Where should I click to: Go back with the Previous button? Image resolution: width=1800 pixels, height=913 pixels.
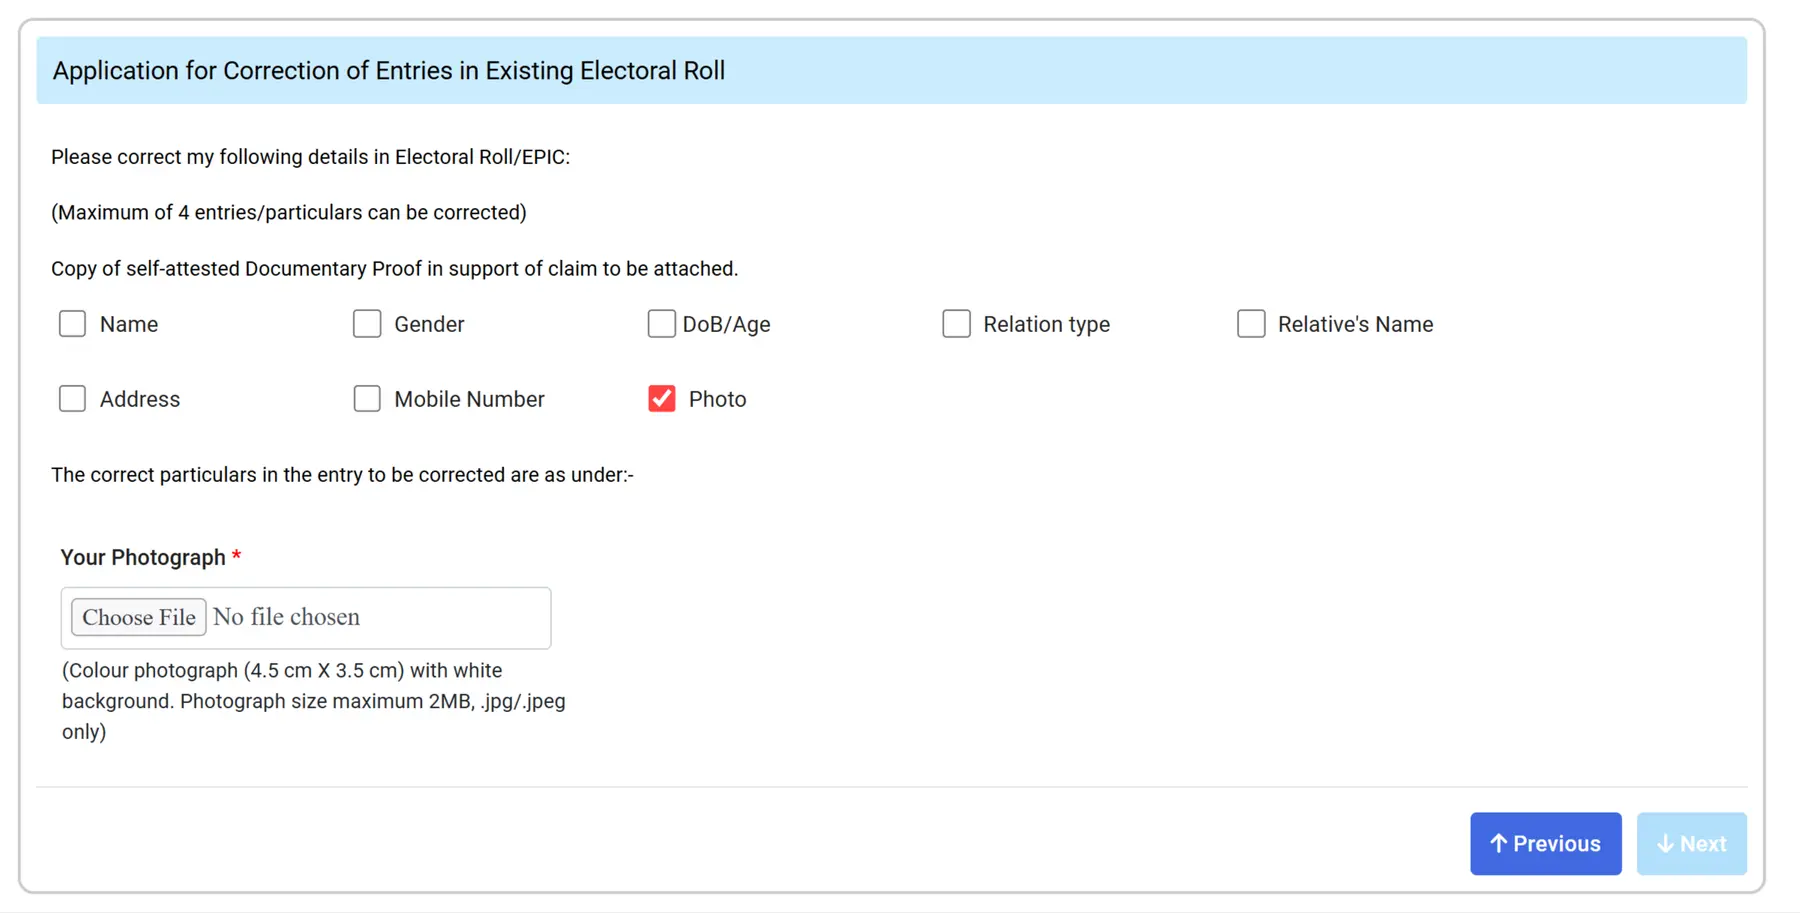[1545, 844]
